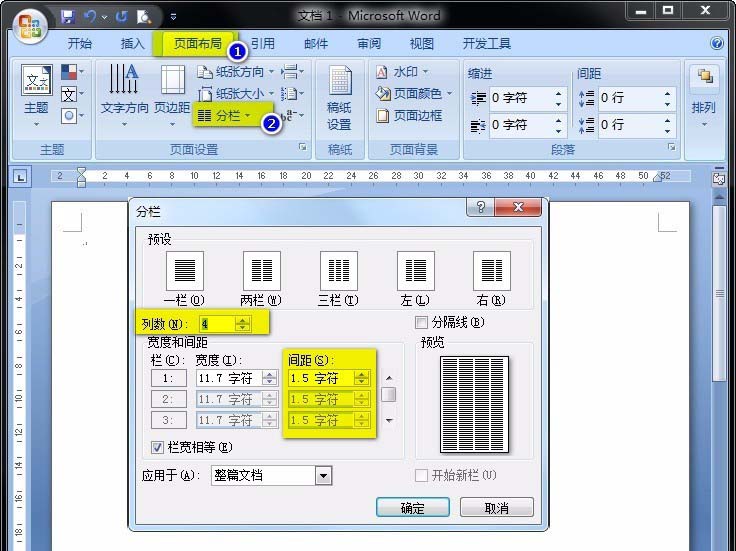Open 页边距 margins menu
This screenshot has height=551, width=736.
point(172,96)
